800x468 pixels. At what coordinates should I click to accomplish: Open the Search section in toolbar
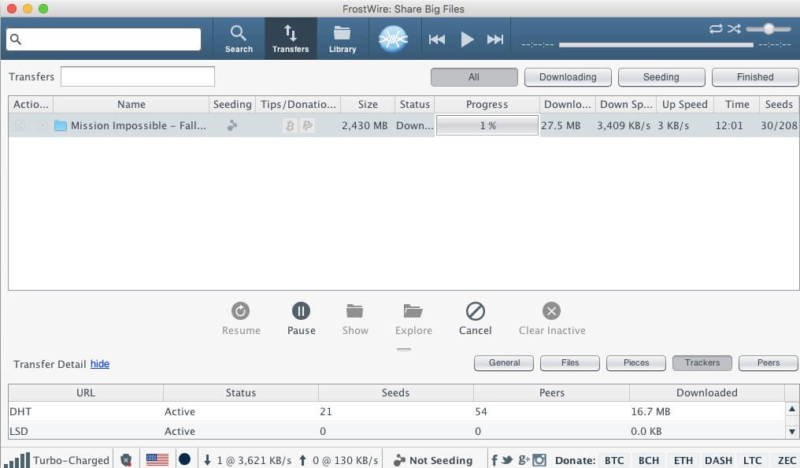(238, 39)
